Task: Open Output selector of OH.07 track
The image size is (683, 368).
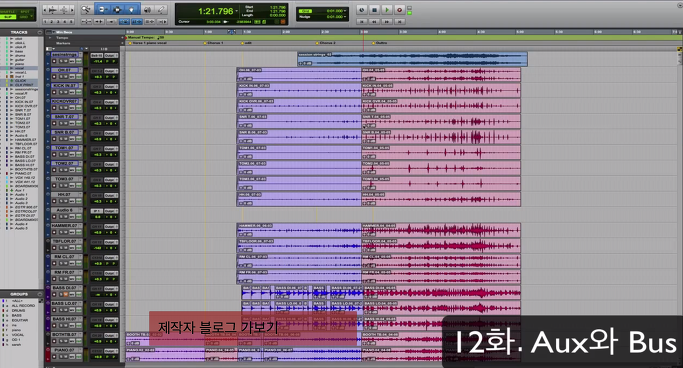Action: click(111, 71)
